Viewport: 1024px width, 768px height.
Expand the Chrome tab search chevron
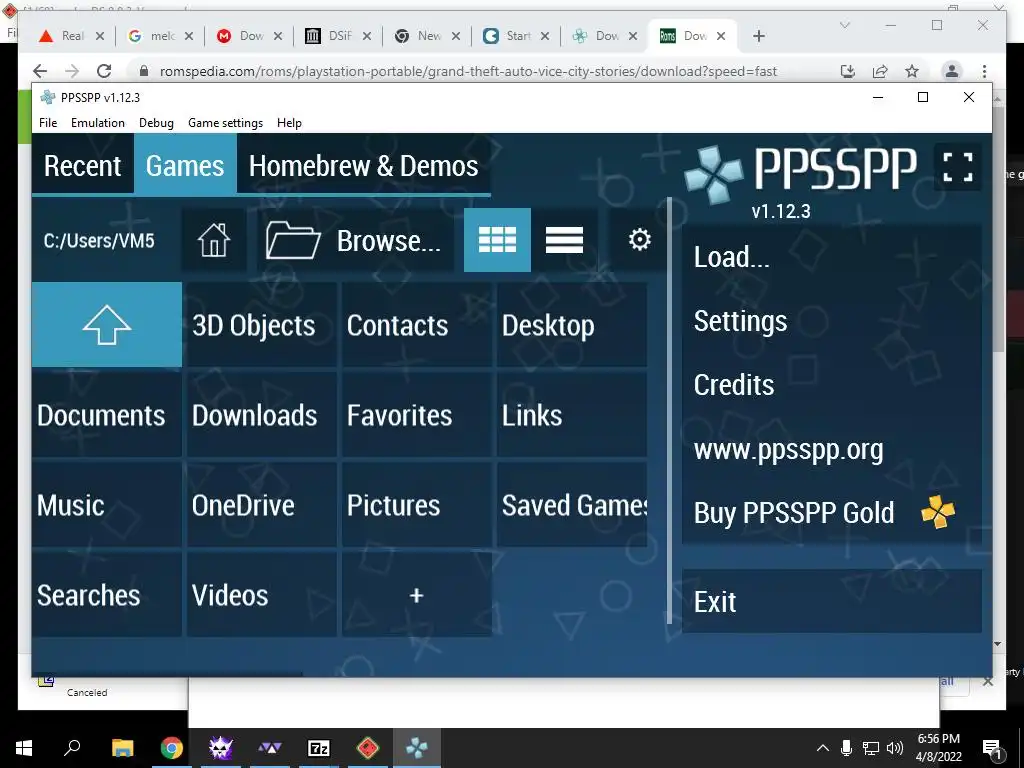point(844,25)
